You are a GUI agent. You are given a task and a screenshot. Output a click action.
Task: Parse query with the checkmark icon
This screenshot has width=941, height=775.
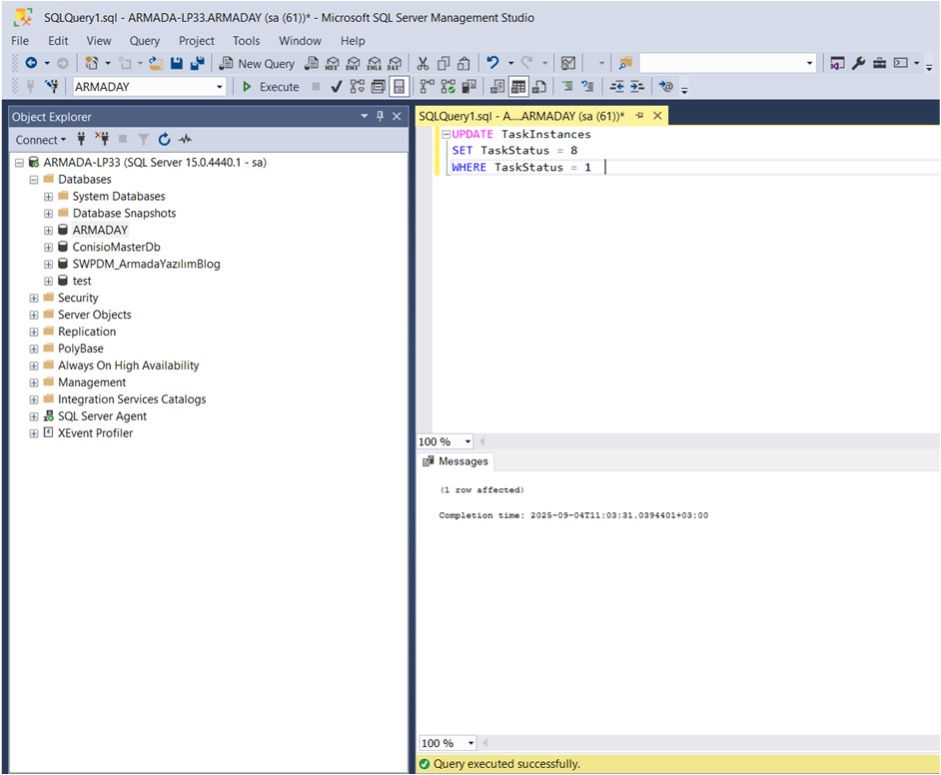point(336,87)
